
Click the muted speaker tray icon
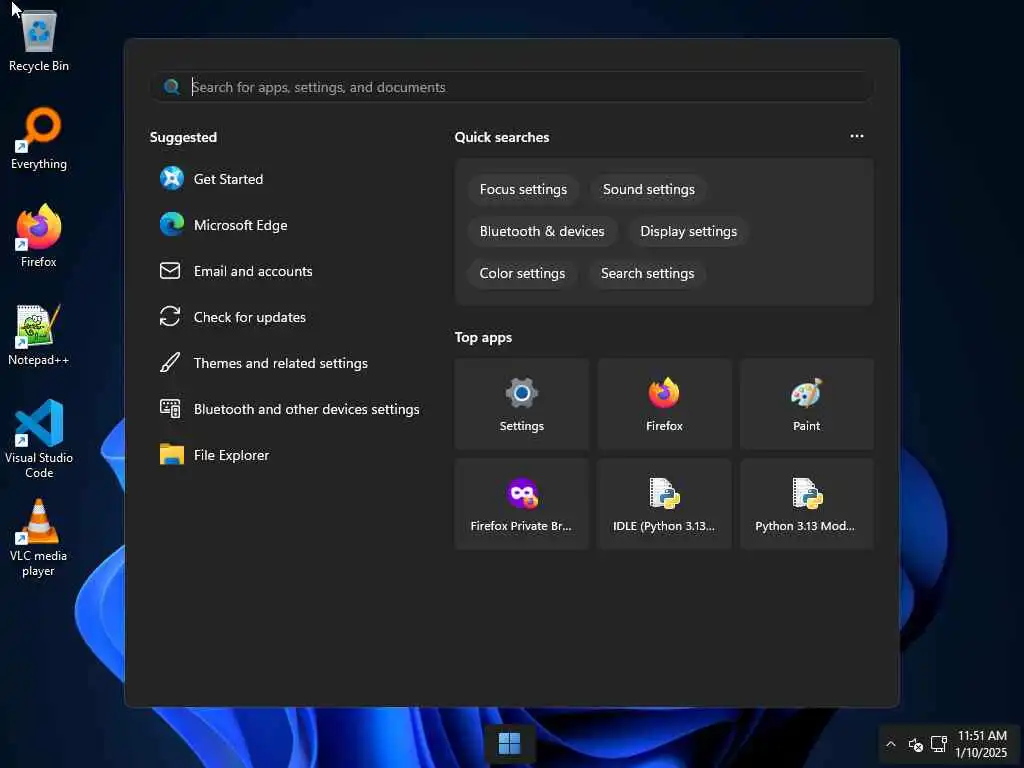tap(916, 744)
